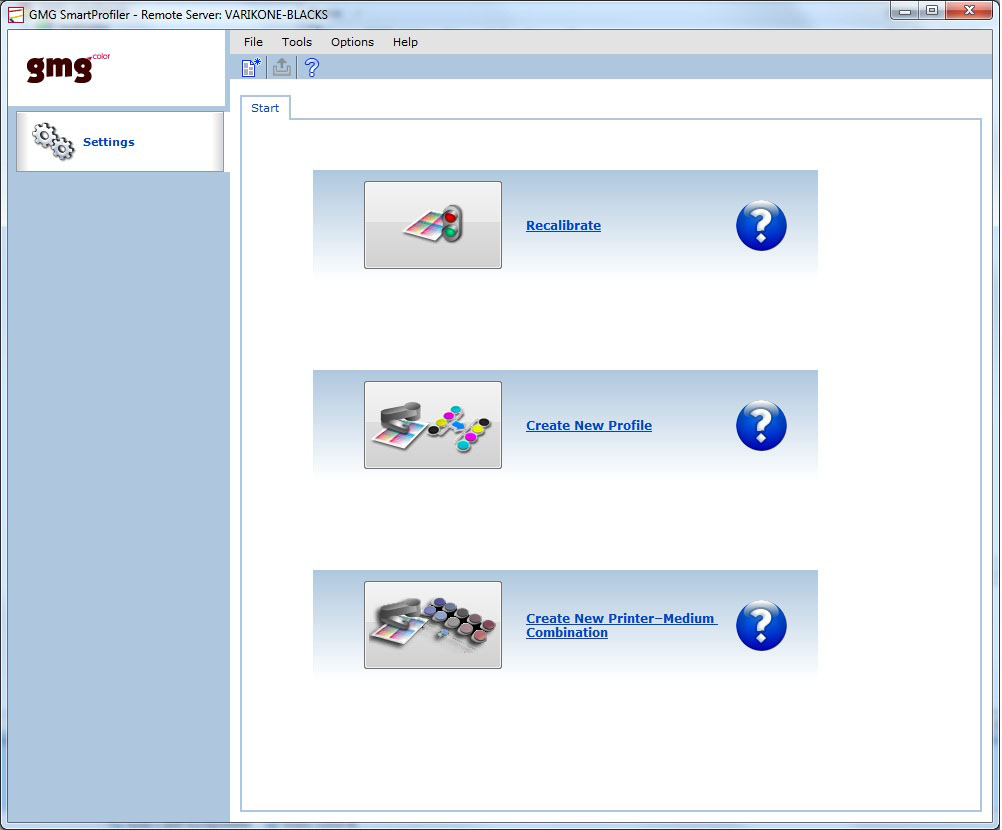Select the Start tab
The height and width of the screenshot is (830, 1002).
pyautogui.click(x=265, y=108)
